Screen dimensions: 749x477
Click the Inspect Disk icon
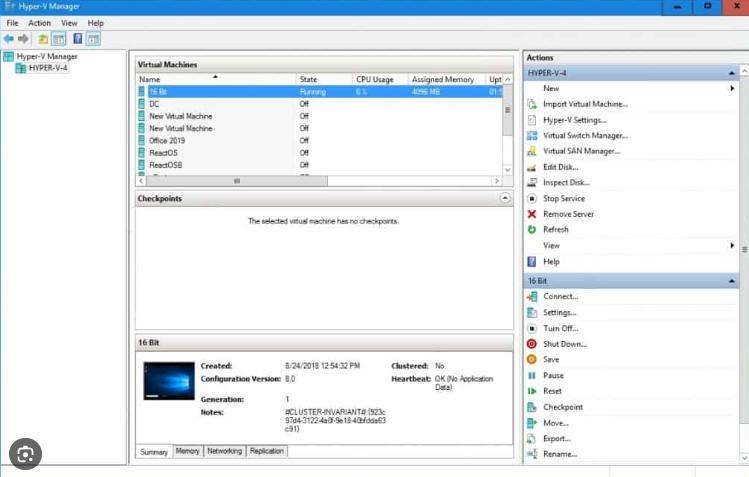coord(532,182)
